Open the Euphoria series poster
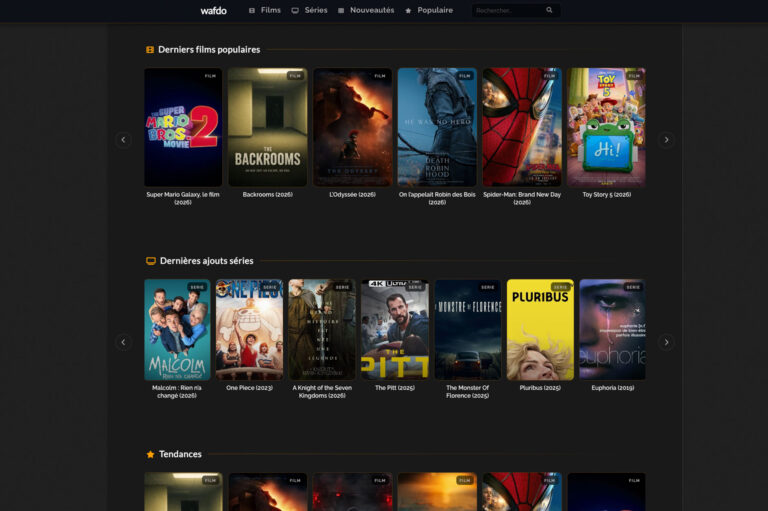Image resolution: width=768 pixels, height=511 pixels. click(612, 330)
